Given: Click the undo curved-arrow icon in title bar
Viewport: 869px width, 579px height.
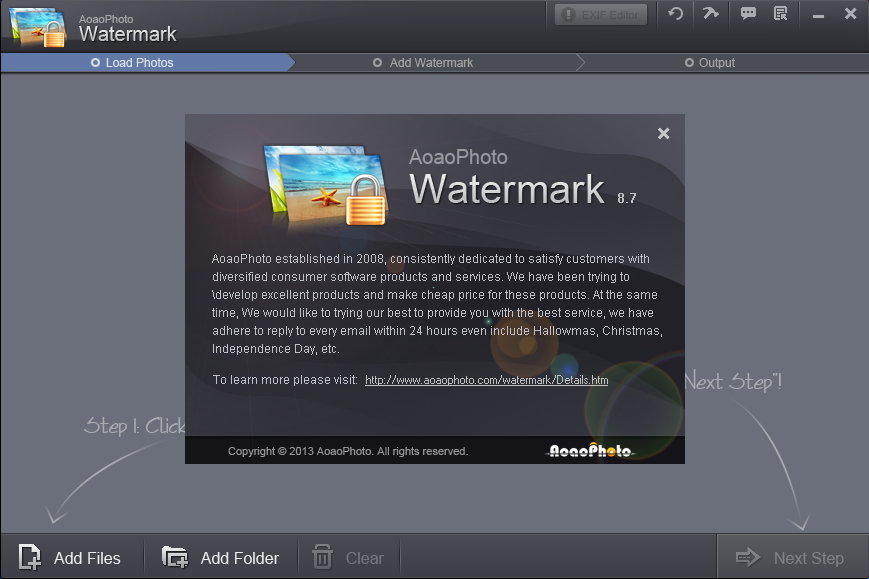Looking at the screenshot, I should point(675,13).
